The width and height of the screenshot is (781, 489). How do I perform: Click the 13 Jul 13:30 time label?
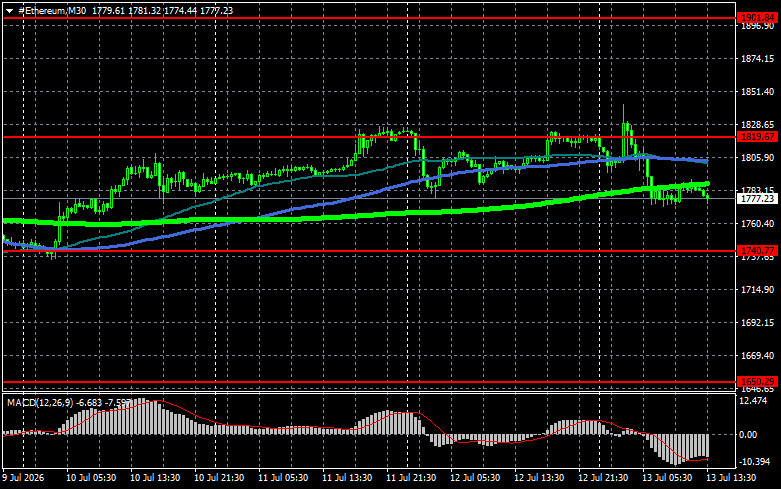[731, 478]
